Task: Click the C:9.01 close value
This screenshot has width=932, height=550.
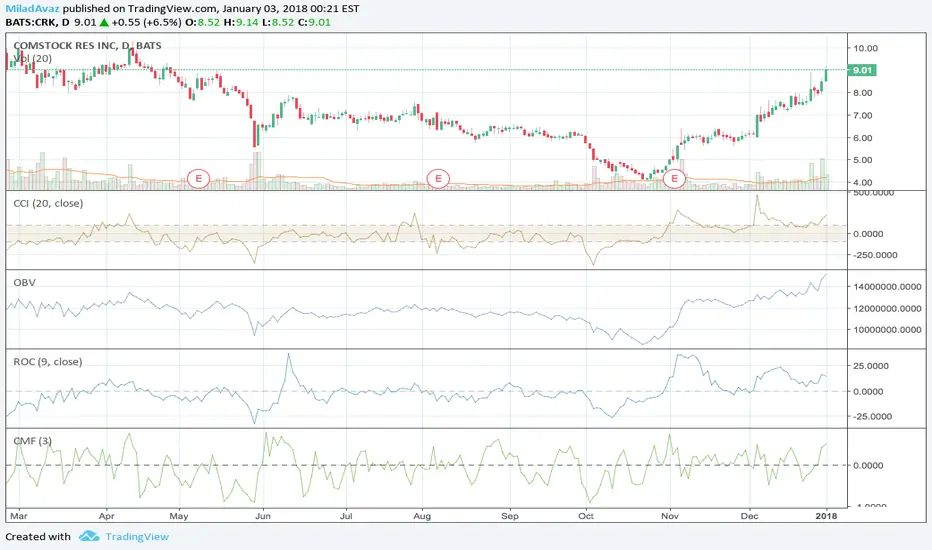Action: (x=314, y=23)
